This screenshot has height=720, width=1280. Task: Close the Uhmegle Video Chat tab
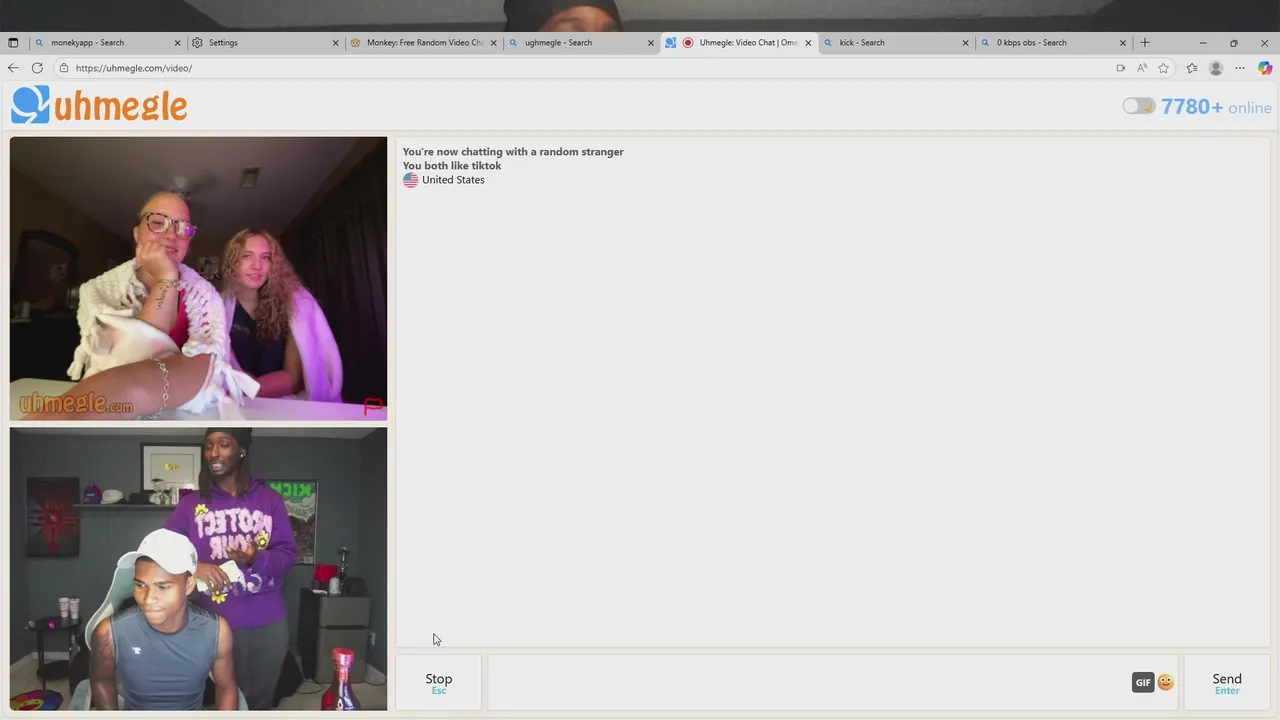[x=808, y=43]
